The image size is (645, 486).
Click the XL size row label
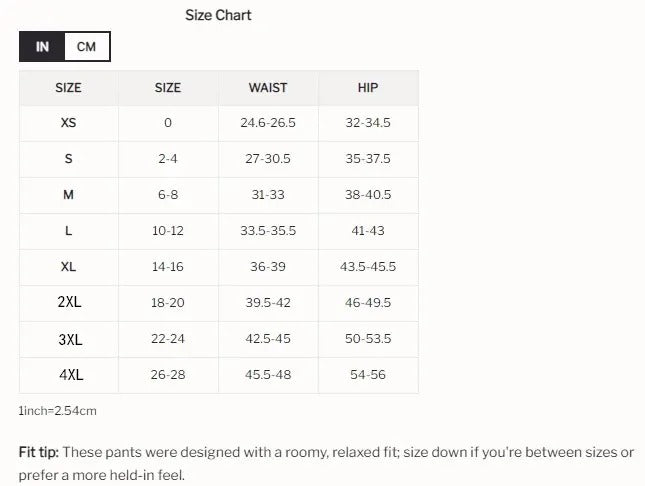coord(68,267)
